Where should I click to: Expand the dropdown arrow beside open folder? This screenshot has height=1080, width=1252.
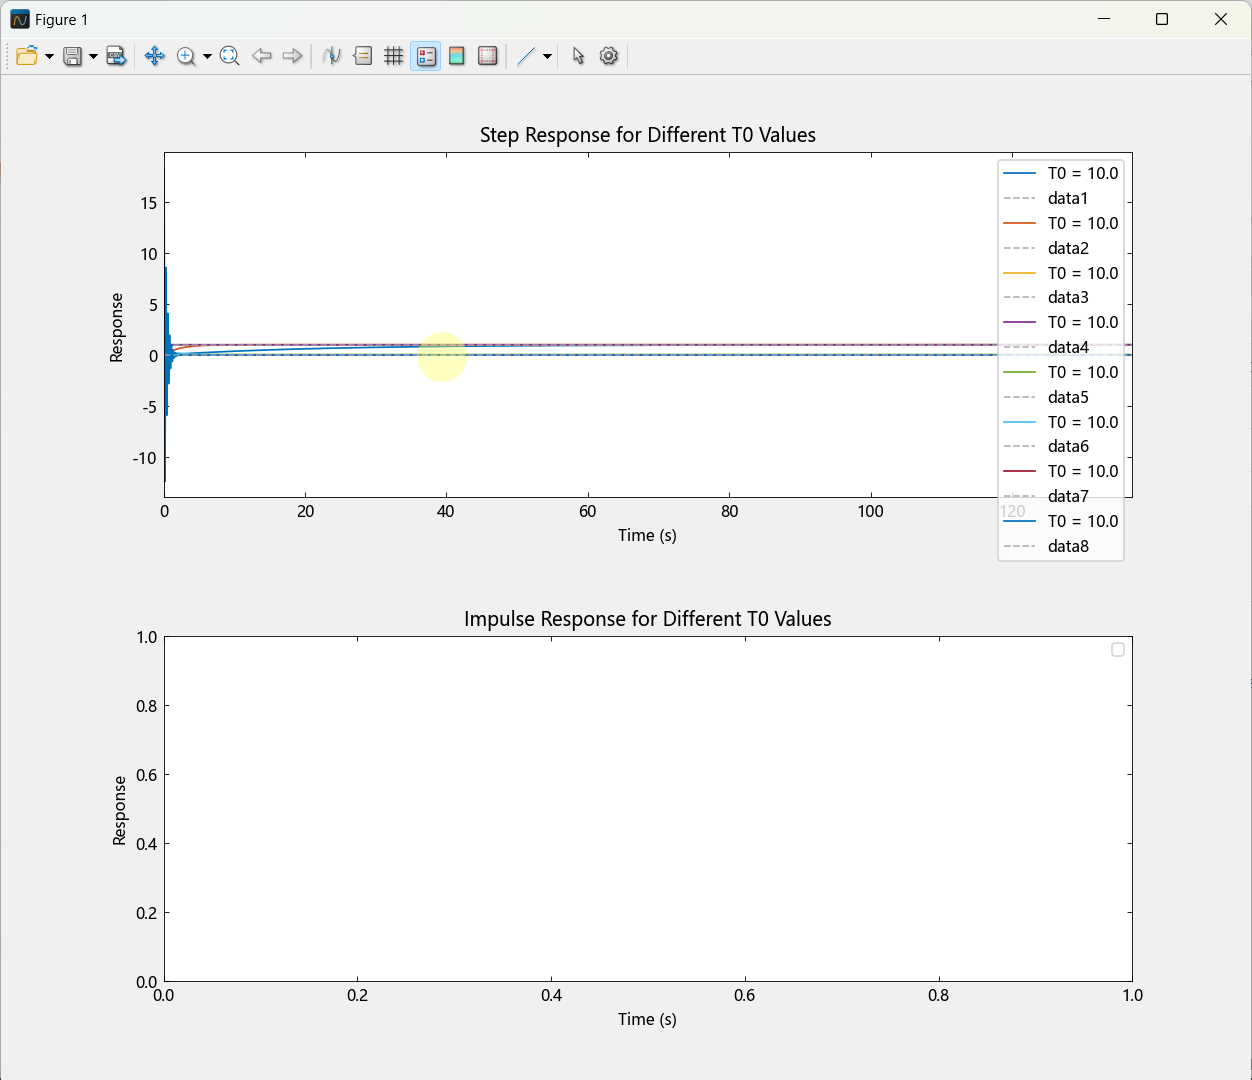[x=49, y=57]
